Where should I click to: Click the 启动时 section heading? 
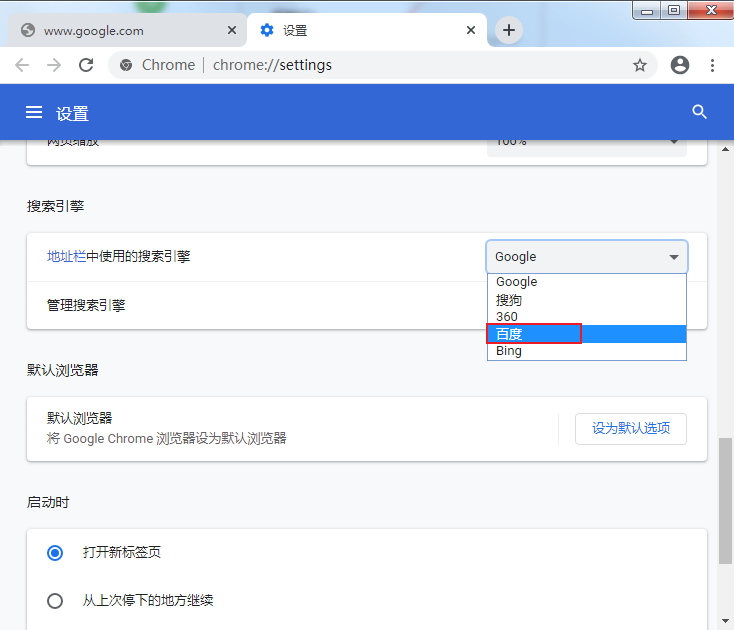tap(48, 502)
